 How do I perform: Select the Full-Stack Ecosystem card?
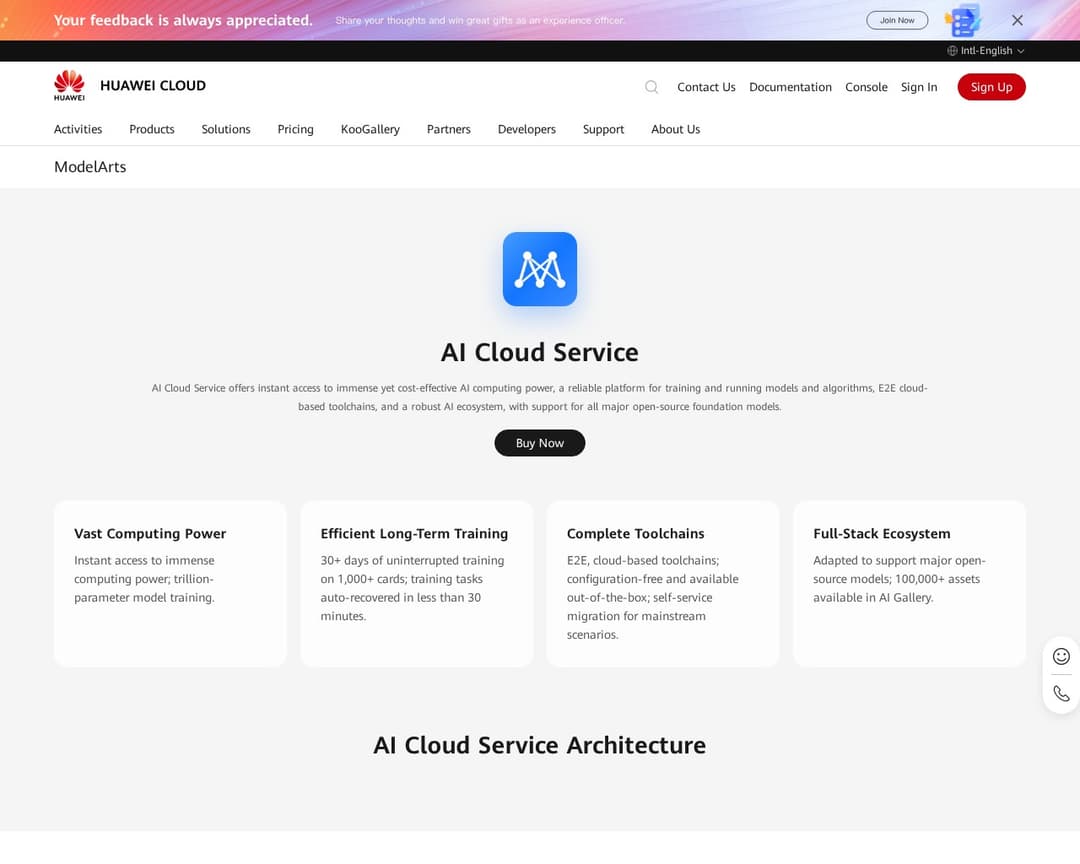[x=909, y=584]
